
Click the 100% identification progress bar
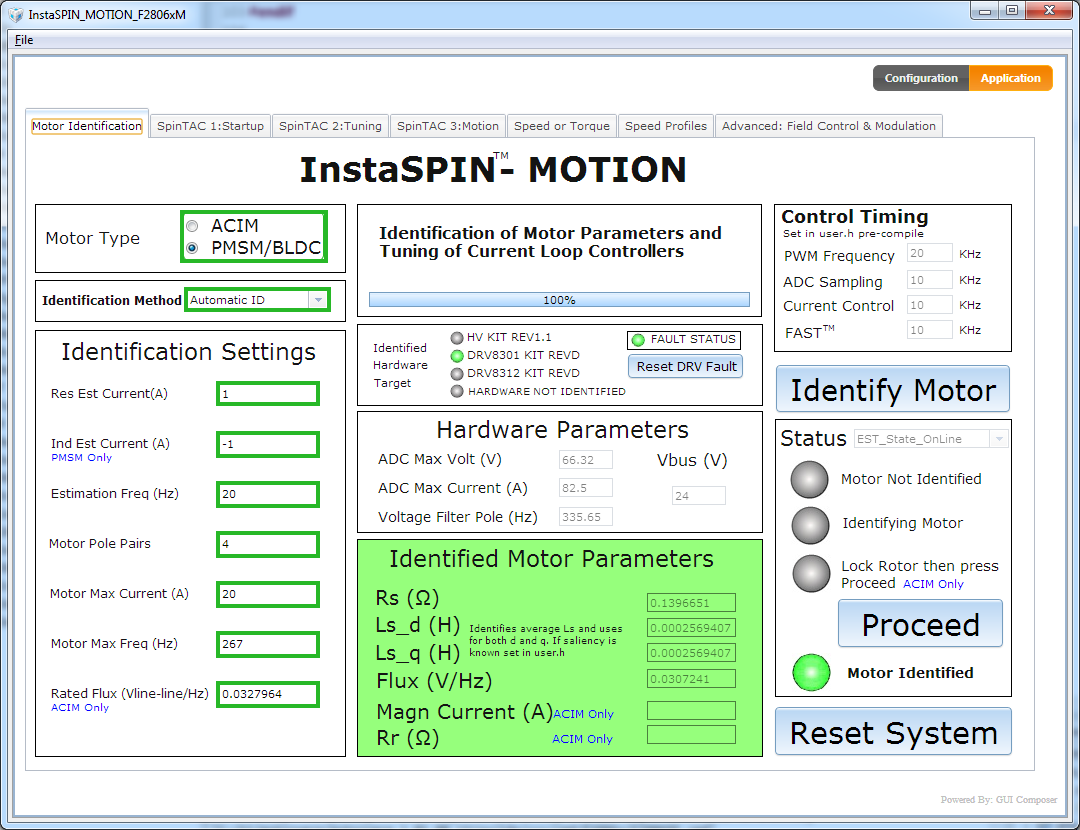pos(559,300)
